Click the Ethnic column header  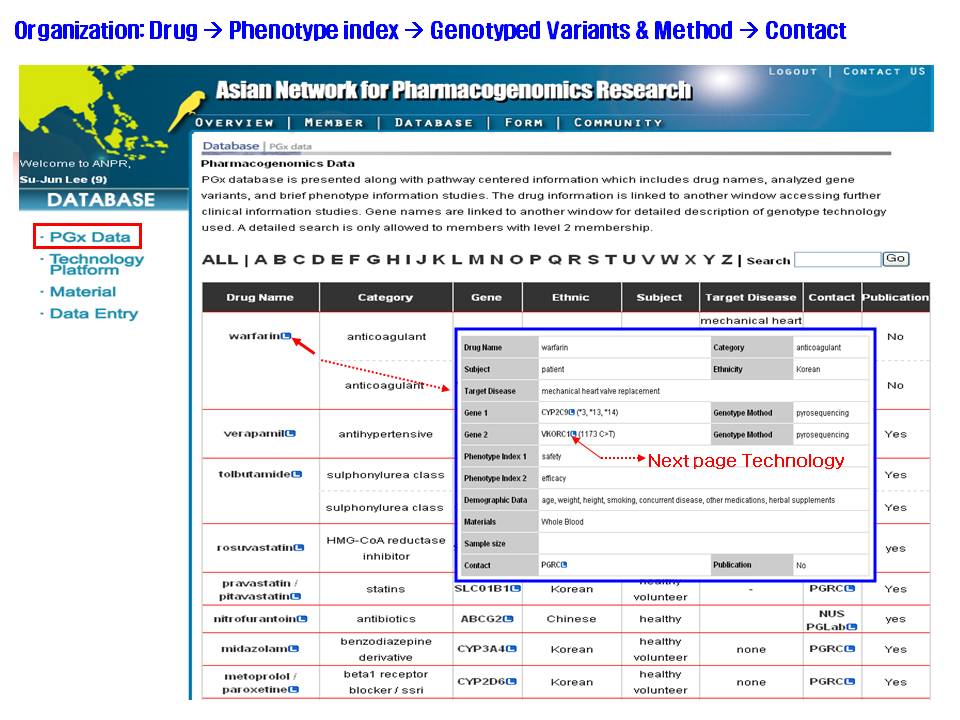pyautogui.click(x=571, y=298)
